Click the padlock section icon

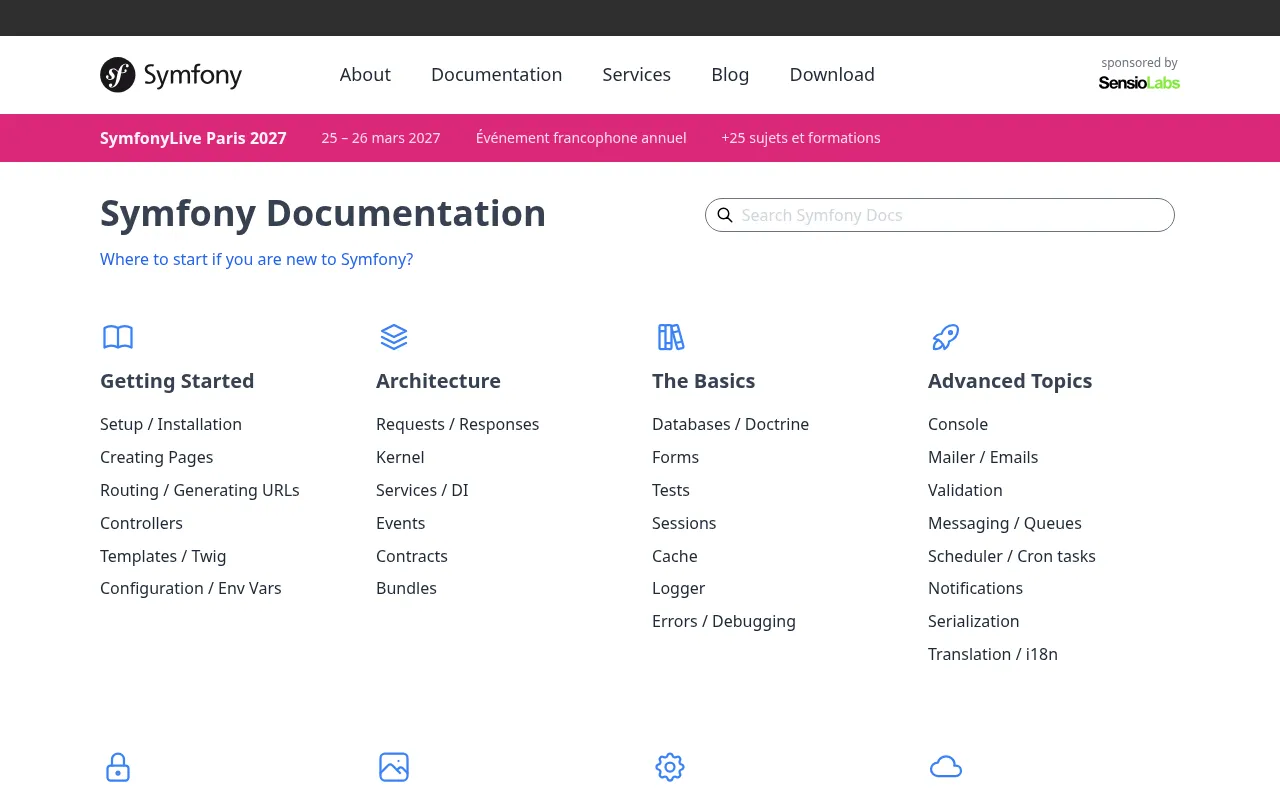(x=118, y=767)
